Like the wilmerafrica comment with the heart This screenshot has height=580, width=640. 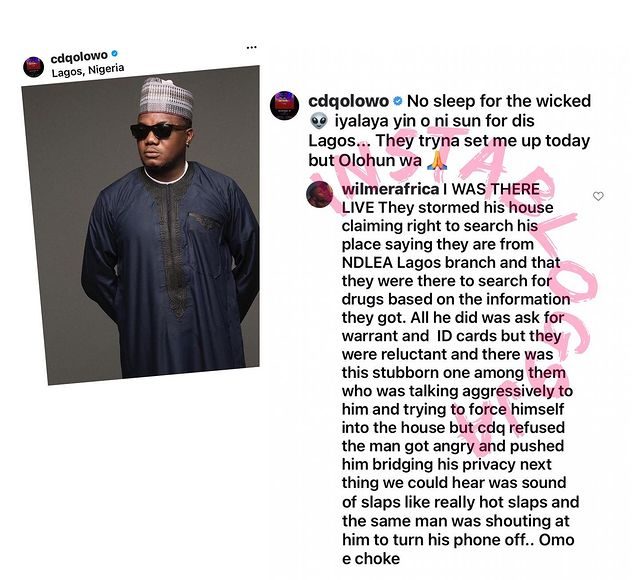click(598, 196)
